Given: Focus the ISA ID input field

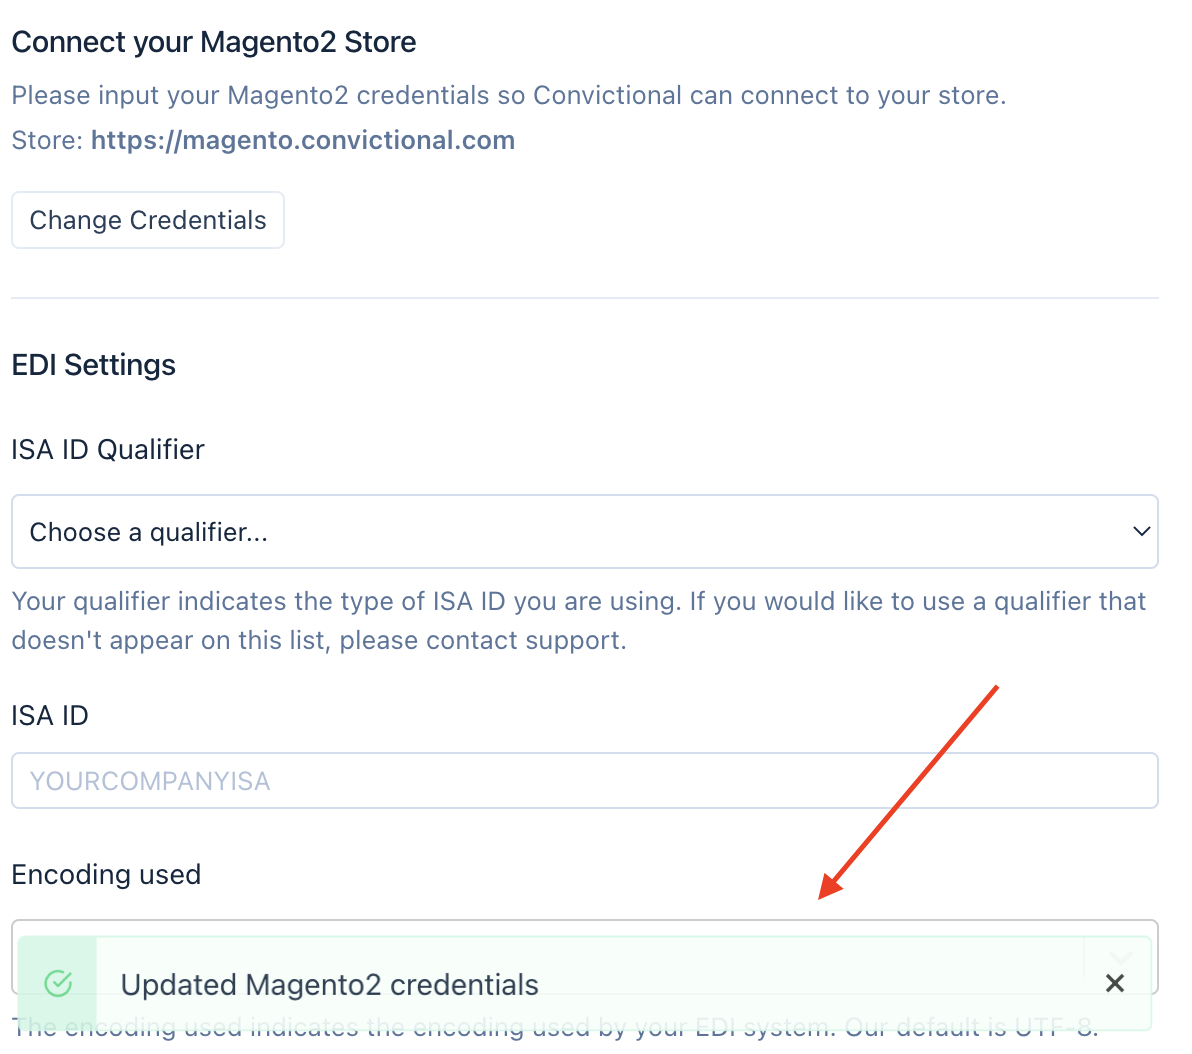Looking at the screenshot, I should 584,781.
